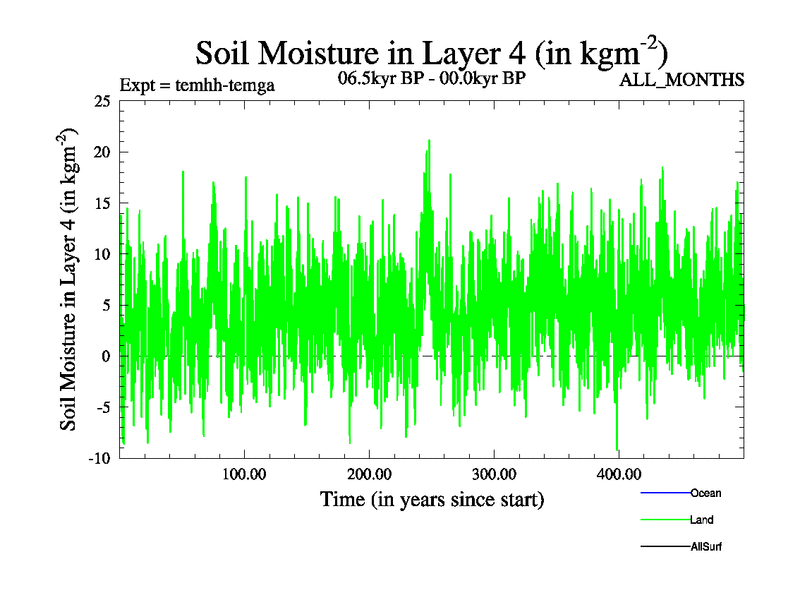Click the -10 y-axis tick label
Viewport: 800px width, 600px height.
(99, 458)
